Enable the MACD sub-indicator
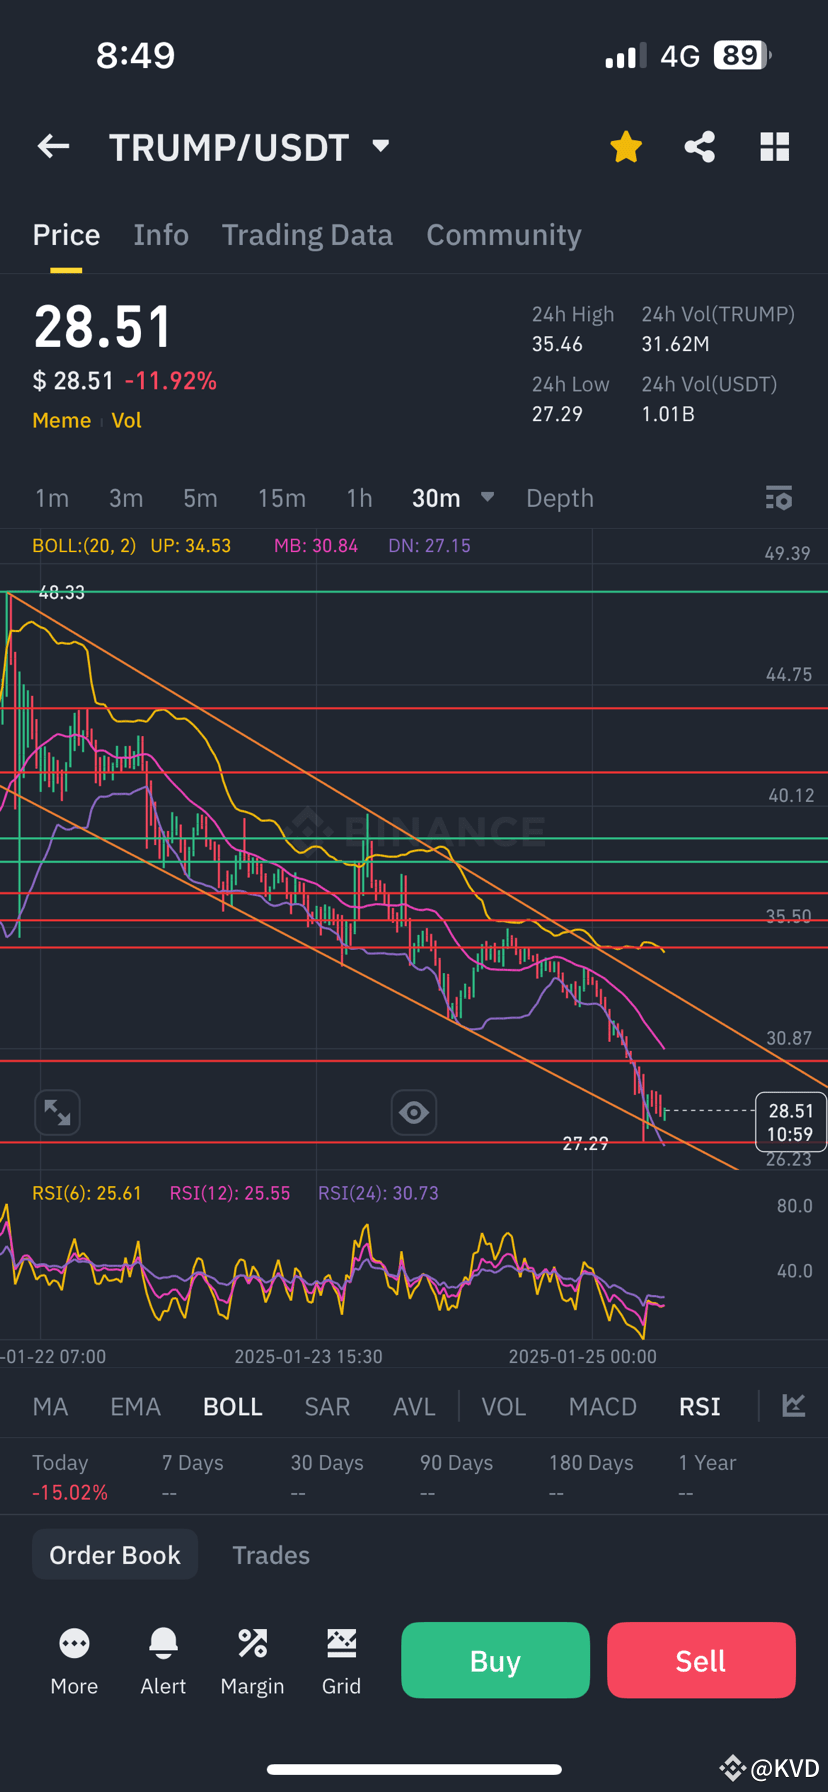Viewport: 828px width, 1792px height. click(x=602, y=1407)
